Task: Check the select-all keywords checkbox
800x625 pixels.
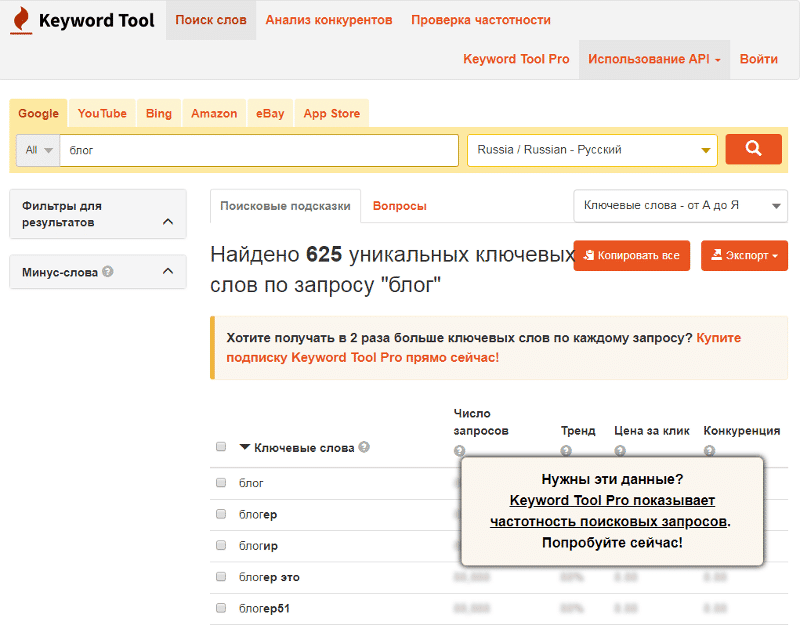Action: 221,447
